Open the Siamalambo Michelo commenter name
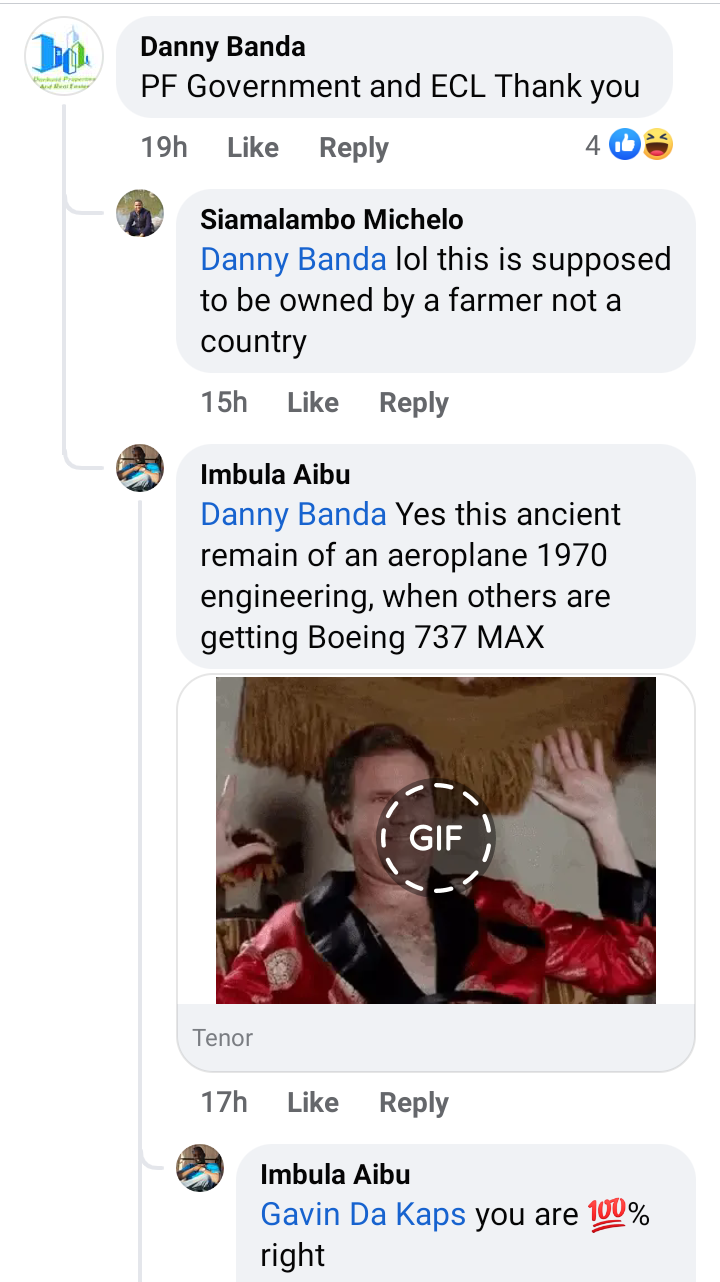Screen dimensions: 720x1282 332,220
